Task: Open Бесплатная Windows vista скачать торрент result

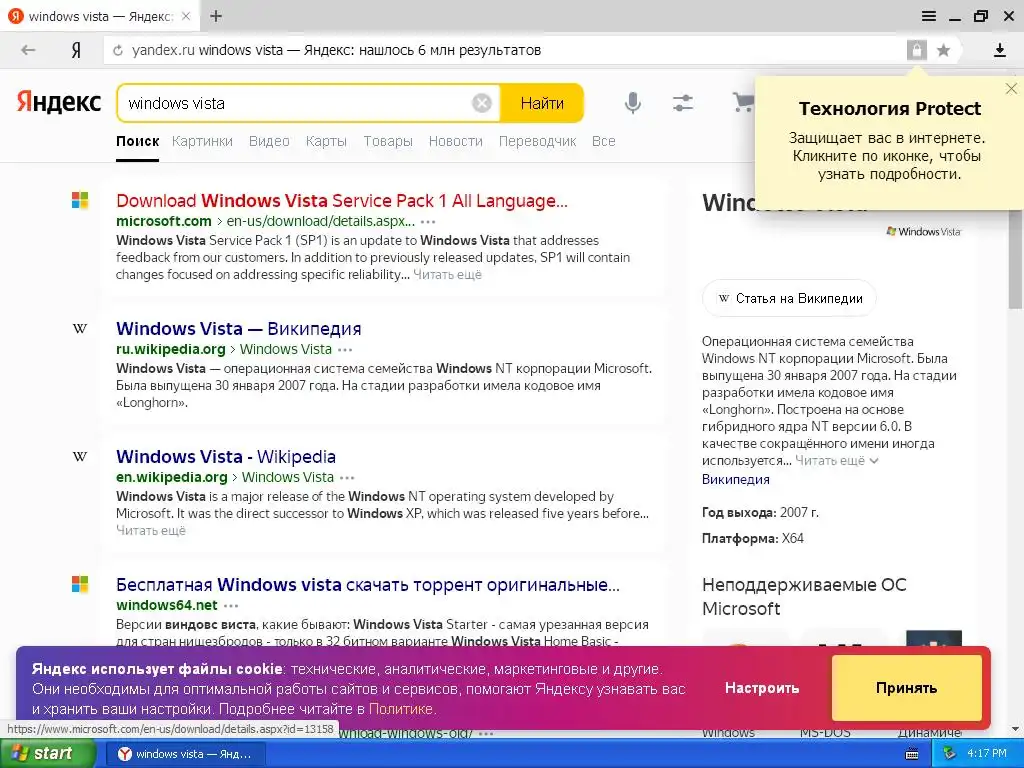Action: 368,584
